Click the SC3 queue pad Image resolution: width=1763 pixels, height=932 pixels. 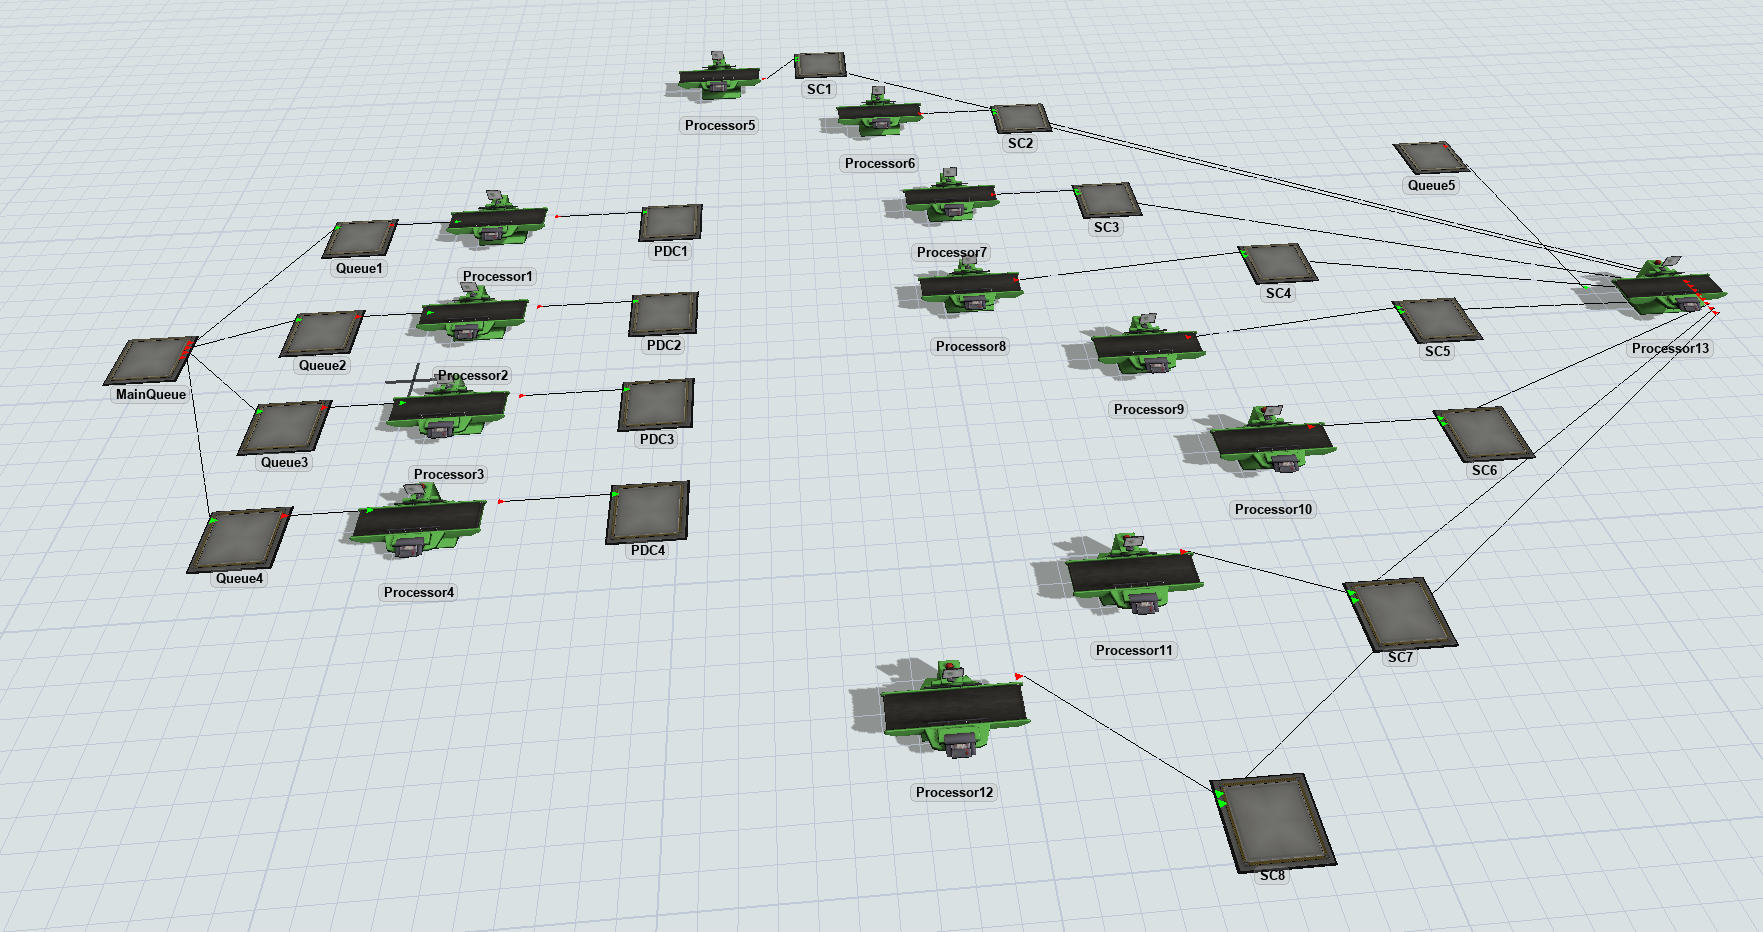click(1107, 200)
